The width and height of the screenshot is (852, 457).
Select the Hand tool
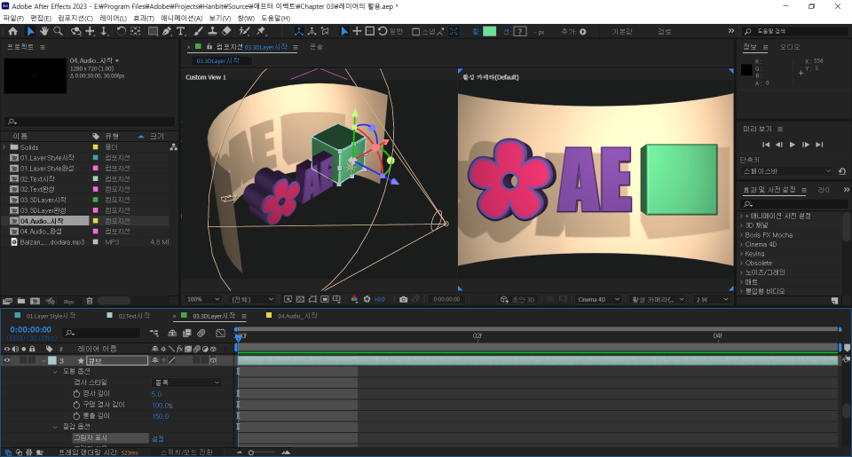[x=44, y=32]
